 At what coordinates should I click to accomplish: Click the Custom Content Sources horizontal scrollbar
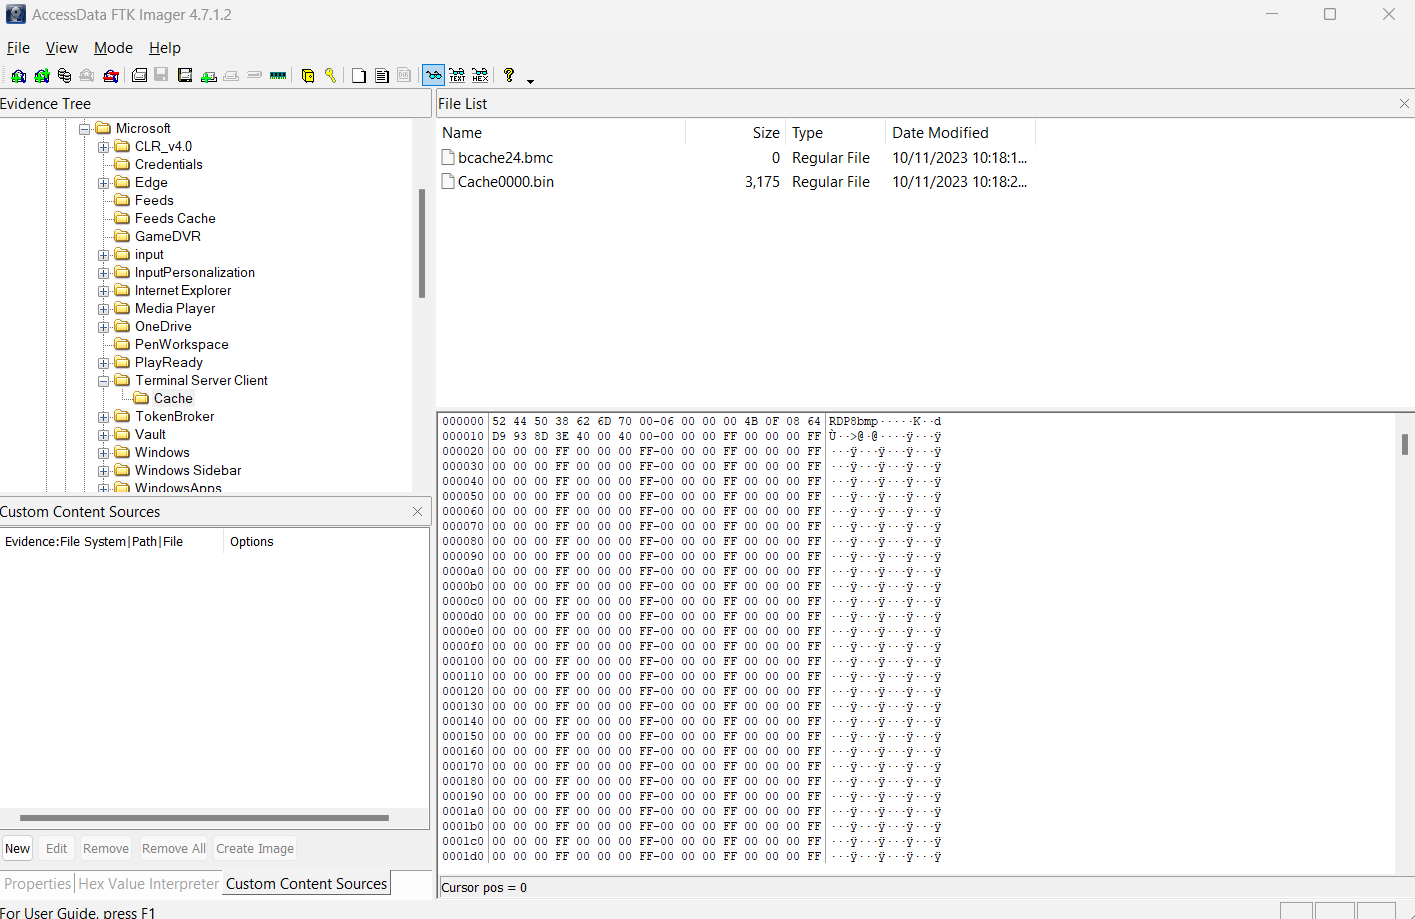coord(204,817)
